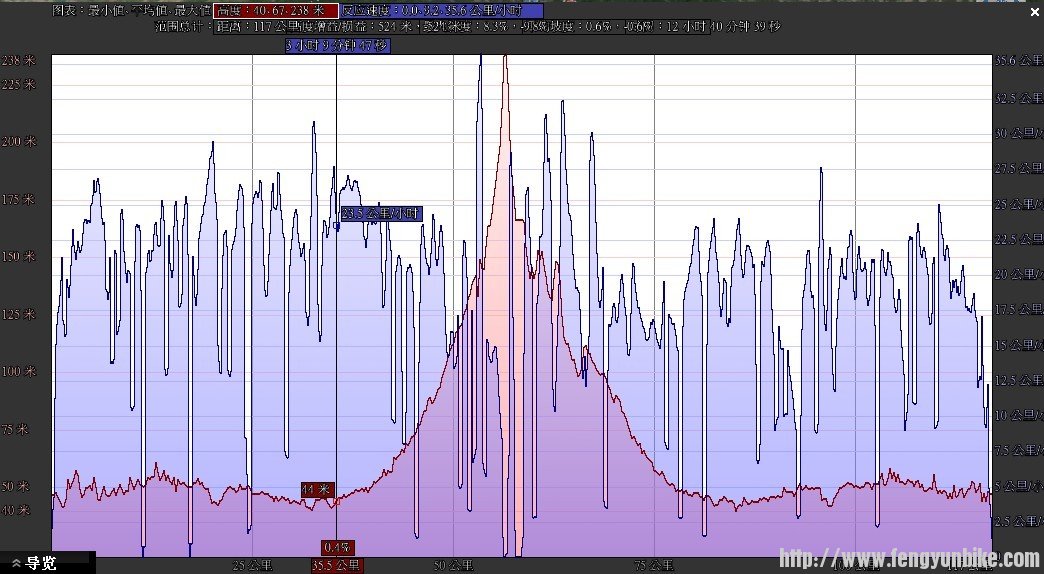Viewport: 1044px width, 574px height.
Task: Click the 50 公里 mark on distance axis
Action: pyautogui.click(x=452, y=565)
